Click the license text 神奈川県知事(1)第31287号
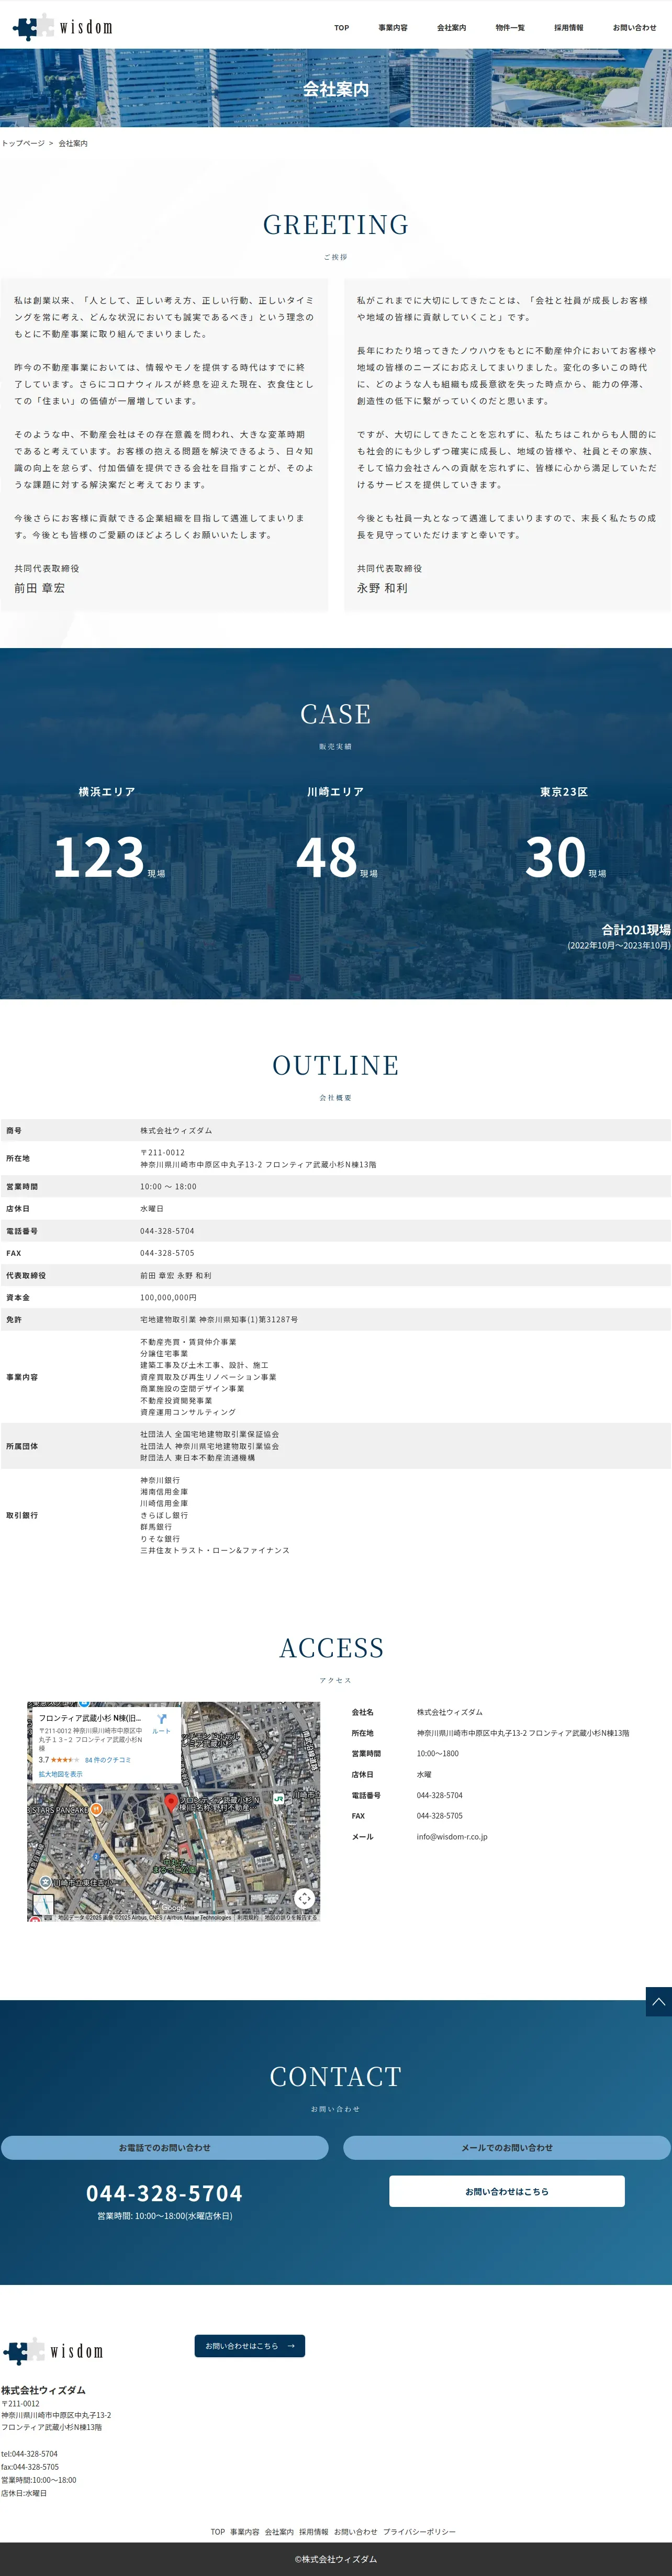This screenshot has width=672, height=2576. [x=248, y=1320]
